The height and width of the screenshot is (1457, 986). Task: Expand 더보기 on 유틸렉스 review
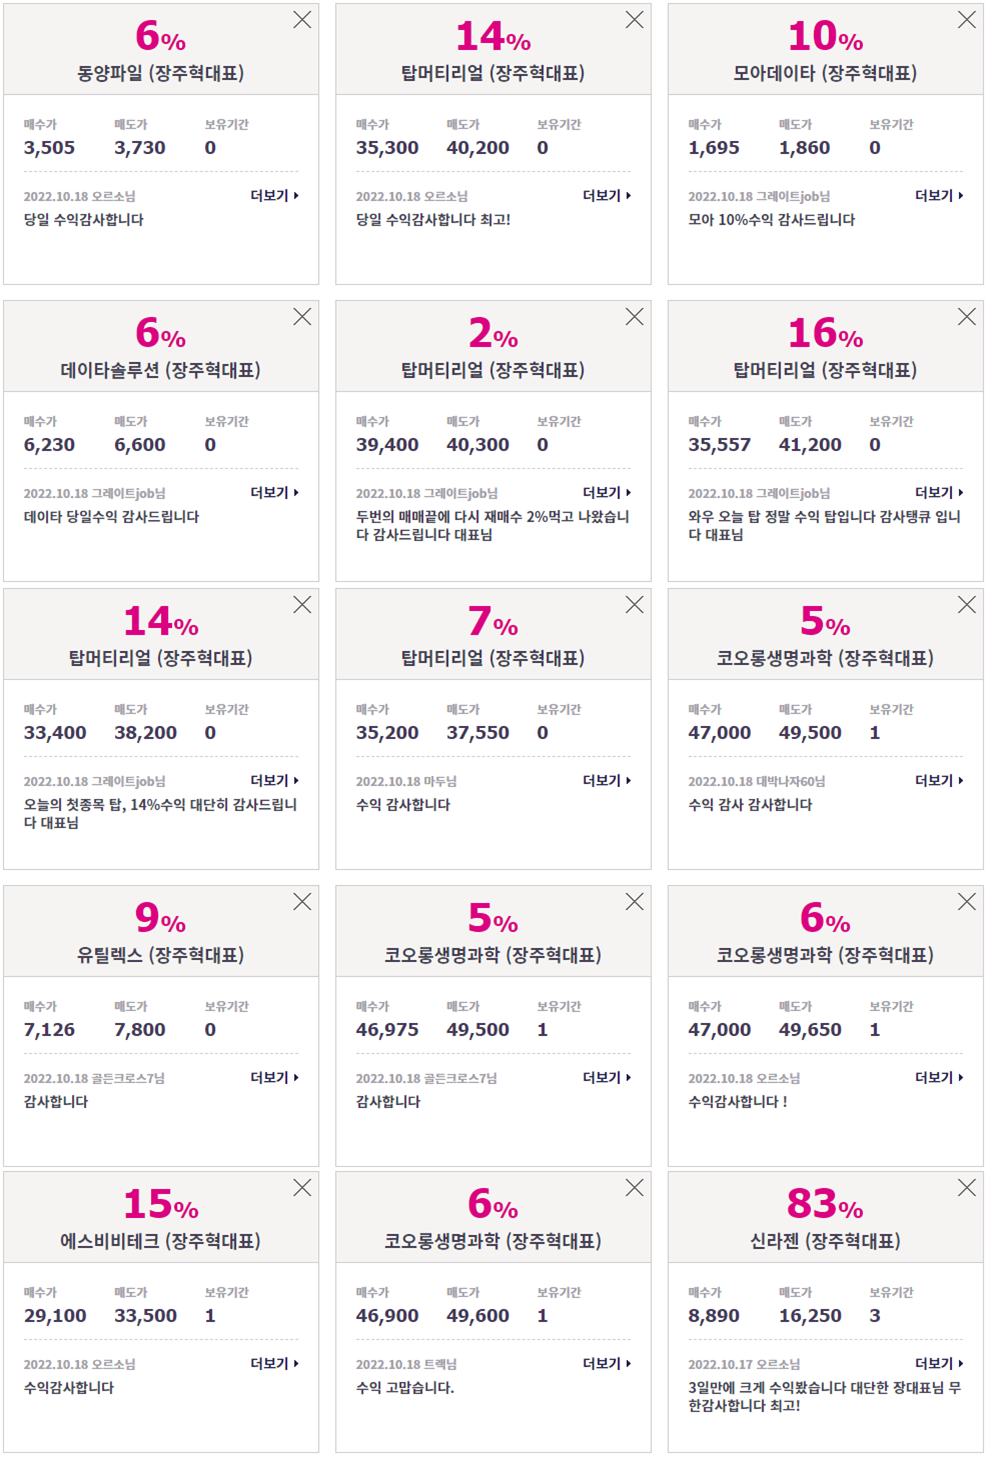click(275, 1078)
